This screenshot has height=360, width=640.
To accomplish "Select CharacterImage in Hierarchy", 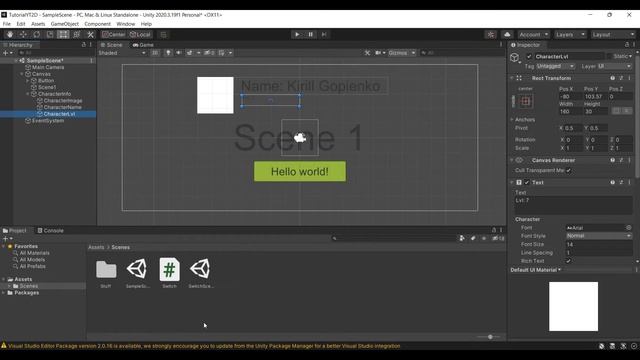I will point(63,100).
